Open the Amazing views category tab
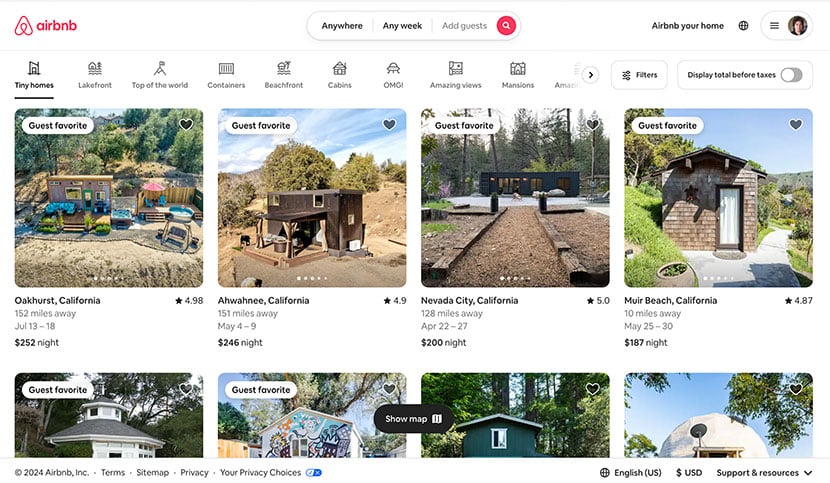This screenshot has height=483, width=830. click(455, 74)
